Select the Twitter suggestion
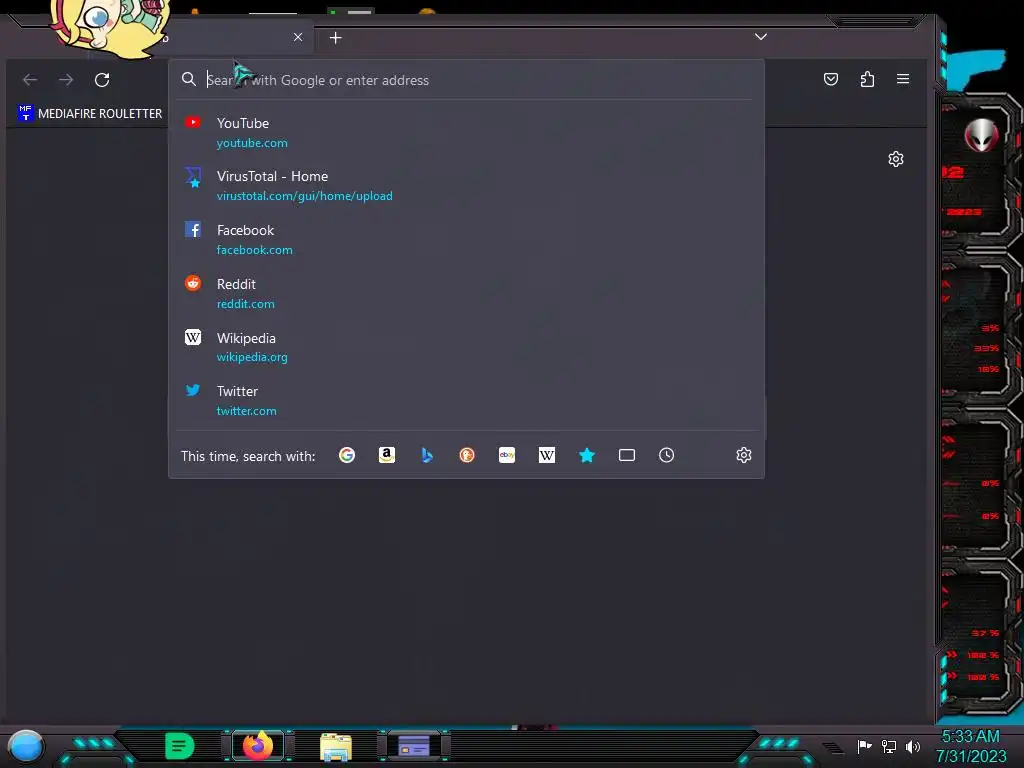 (466, 400)
